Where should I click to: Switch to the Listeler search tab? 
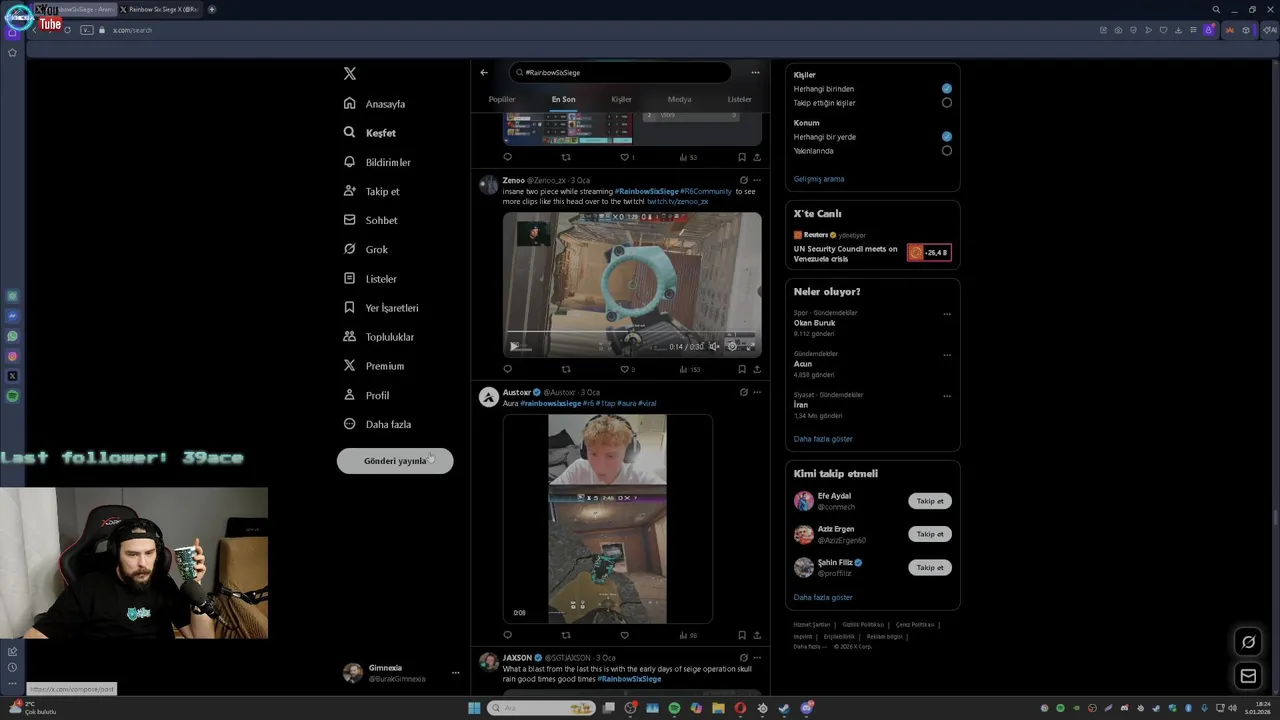coord(740,99)
